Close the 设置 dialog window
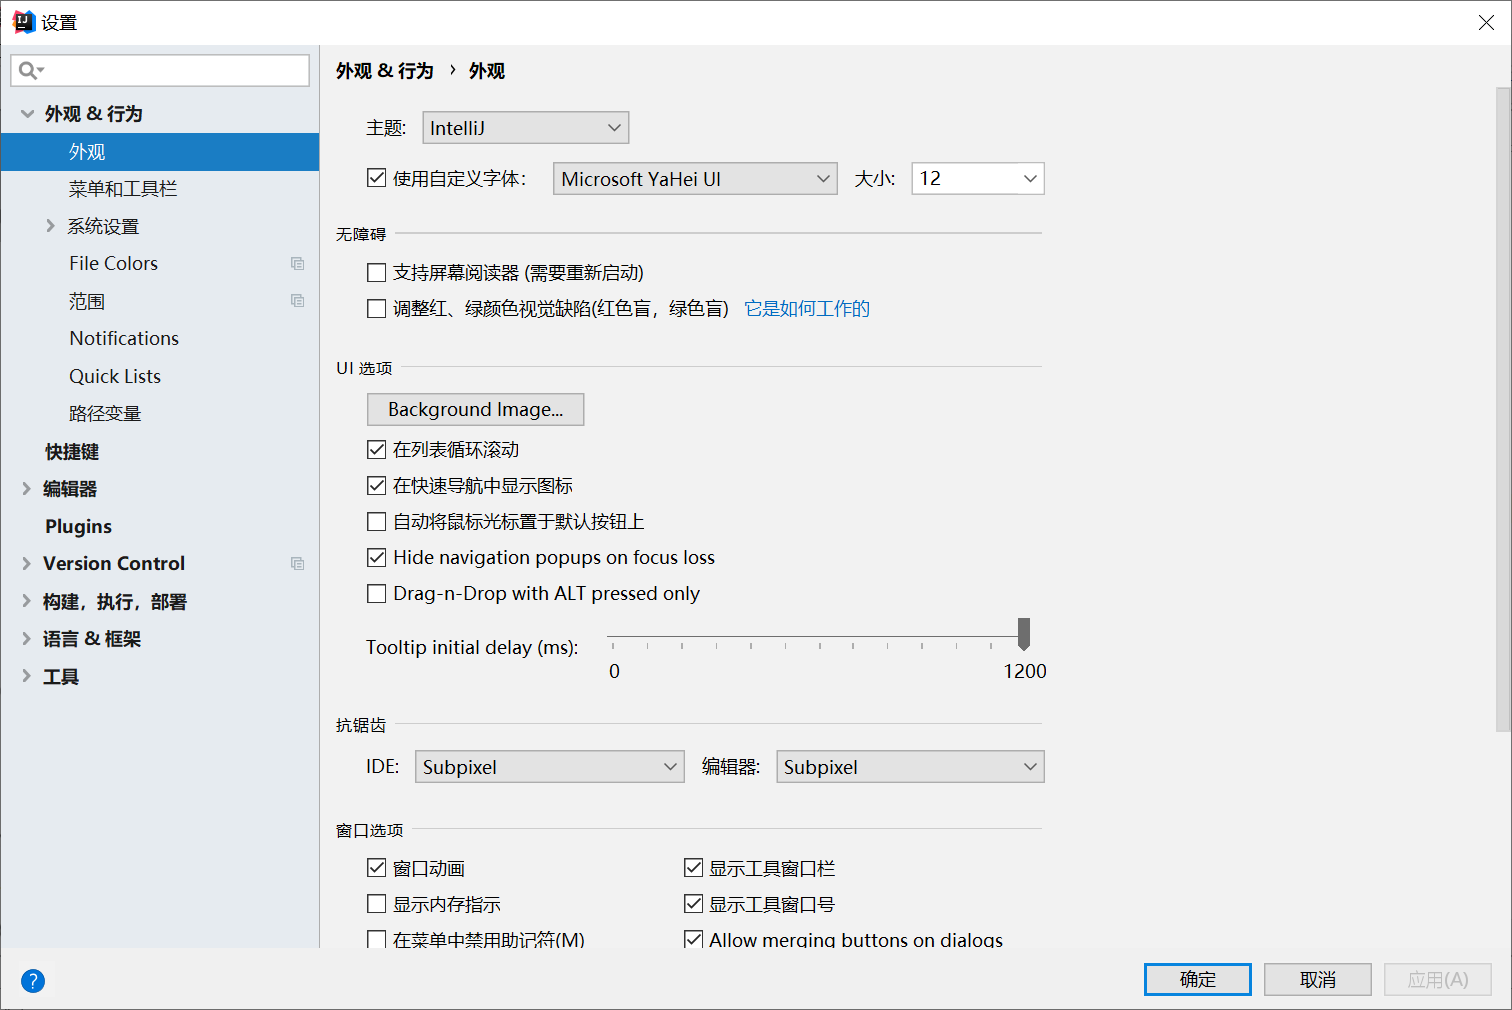The width and height of the screenshot is (1512, 1010). coord(1486,22)
